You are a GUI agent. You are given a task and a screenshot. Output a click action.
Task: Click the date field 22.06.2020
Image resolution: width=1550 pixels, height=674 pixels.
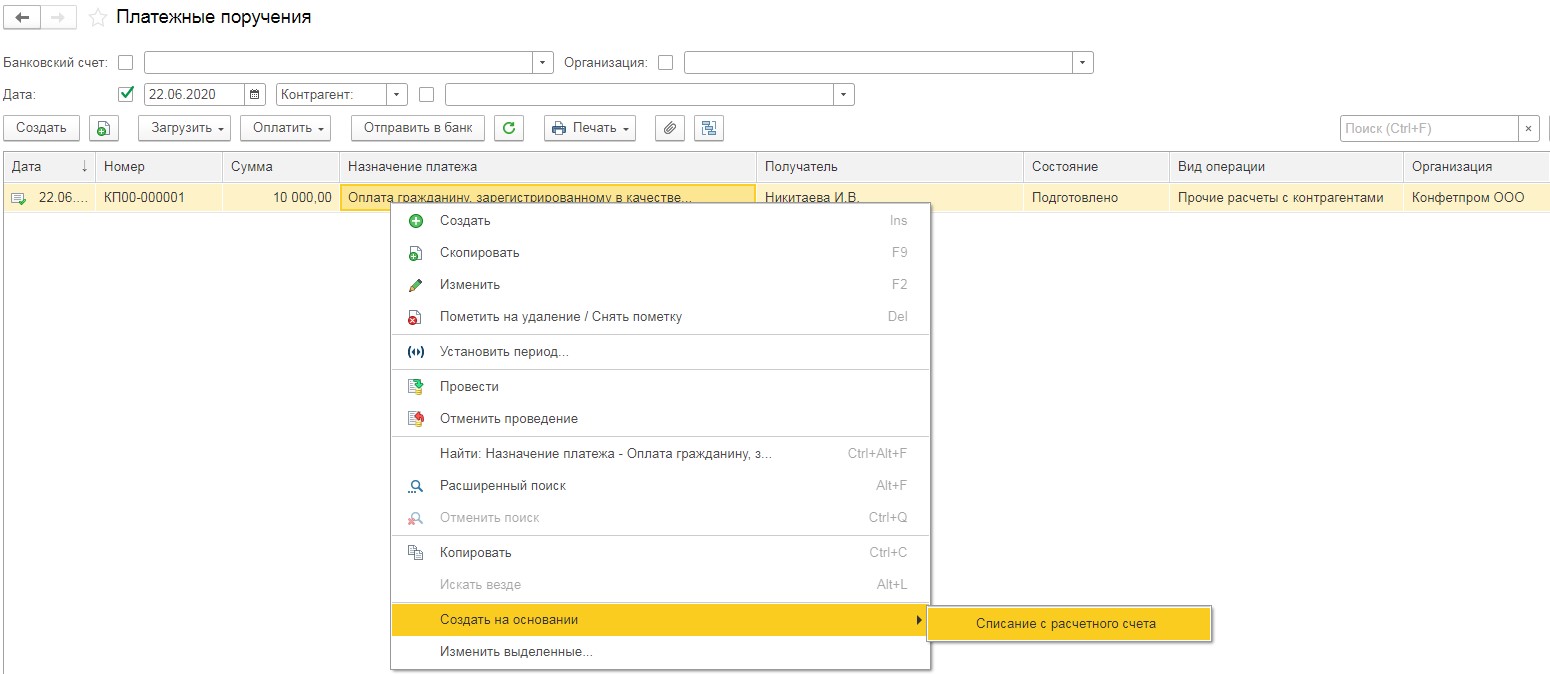pos(195,94)
